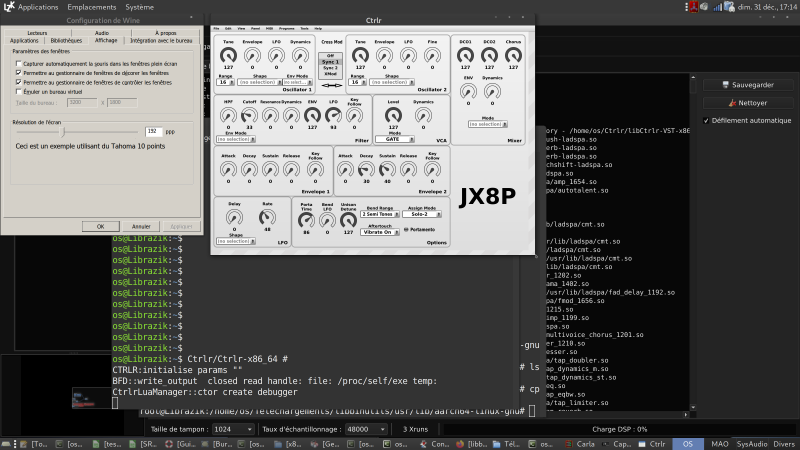Image resolution: width=800 pixels, height=450 pixels.
Task: Click the VCA Level knob
Action: [x=393, y=115]
